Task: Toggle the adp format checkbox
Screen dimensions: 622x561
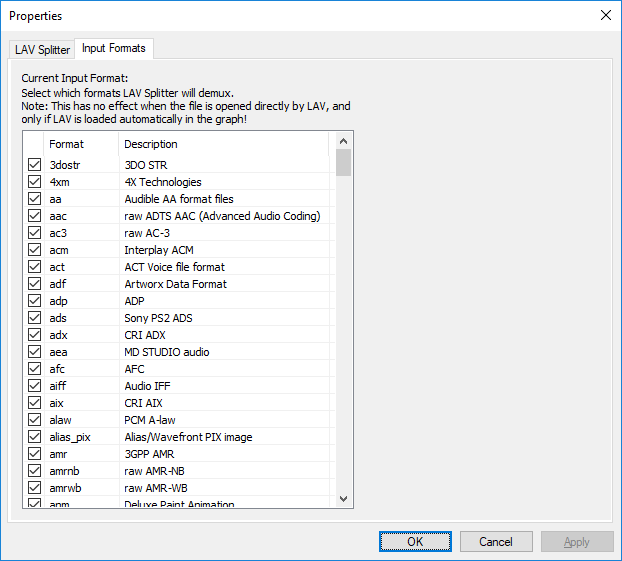Action: [x=35, y=301]
